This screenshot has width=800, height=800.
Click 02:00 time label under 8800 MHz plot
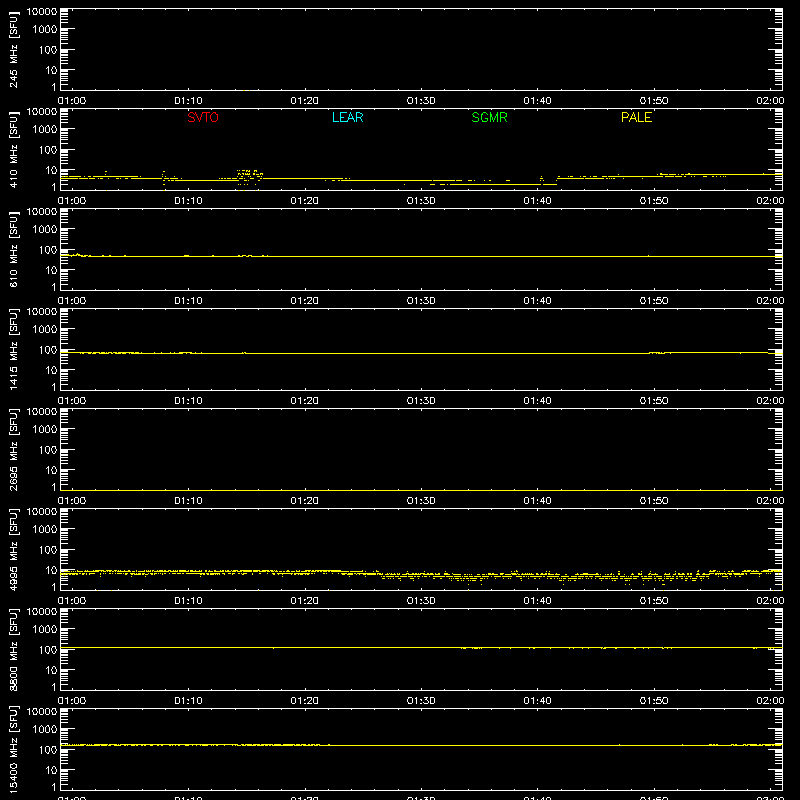(x=770, y=701)
